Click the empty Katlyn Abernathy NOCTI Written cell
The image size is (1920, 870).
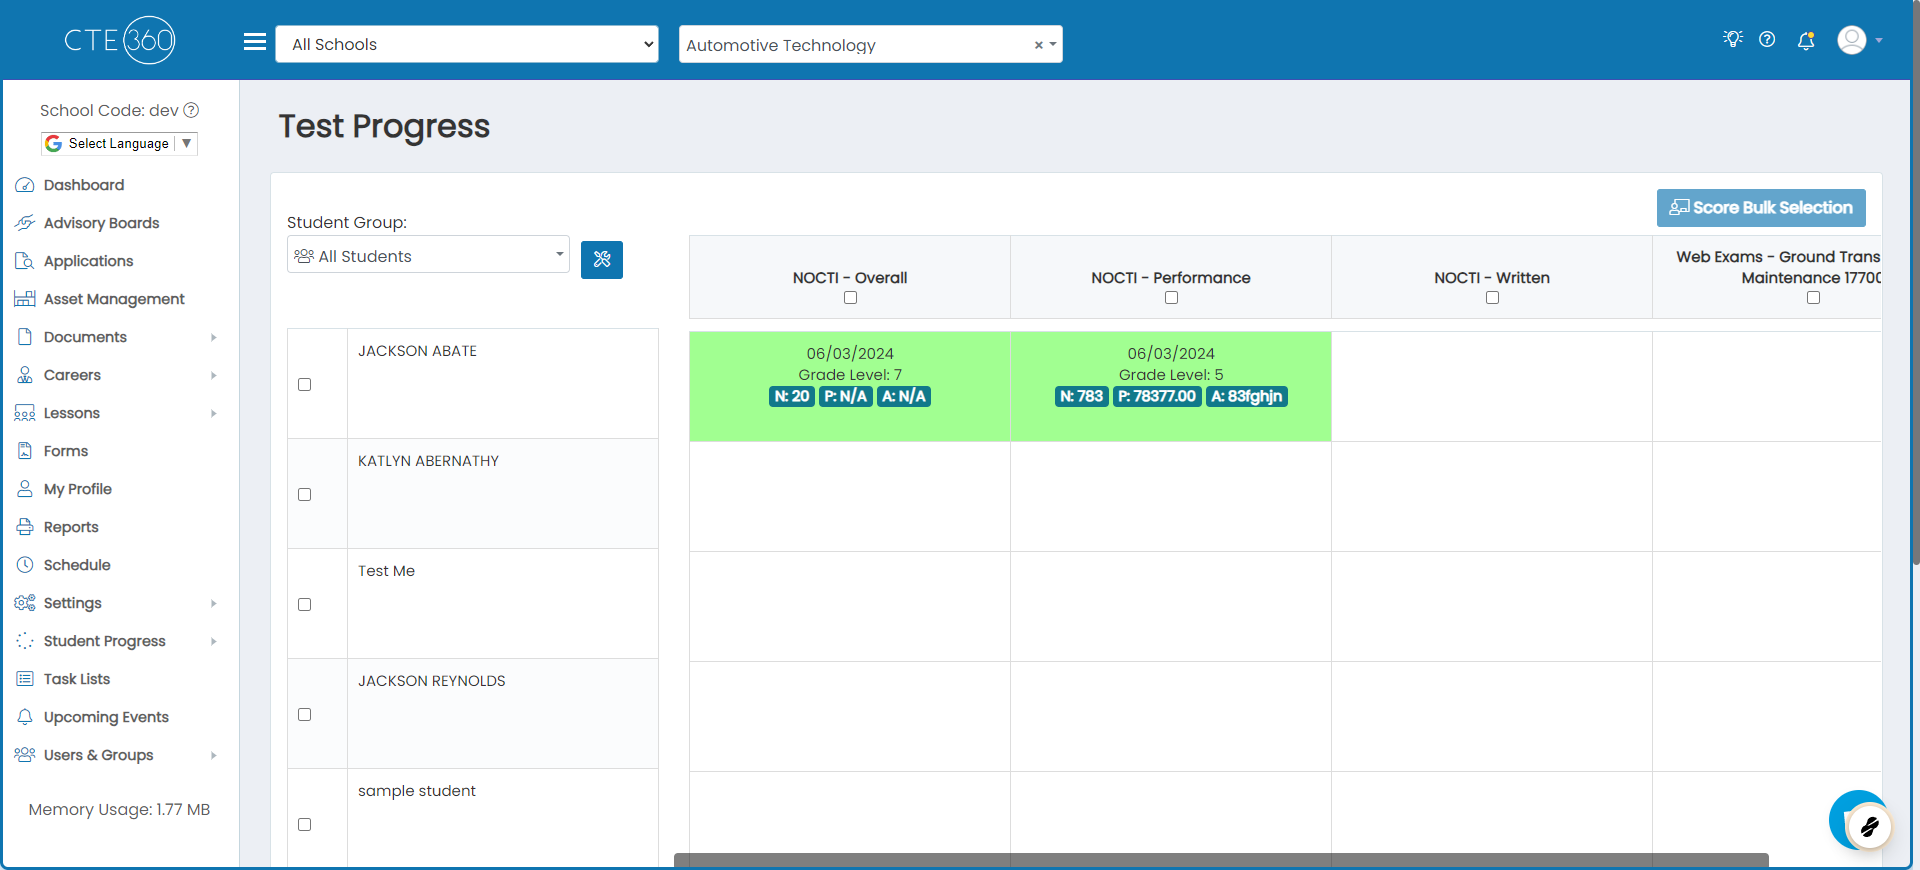coord(1492,496)
